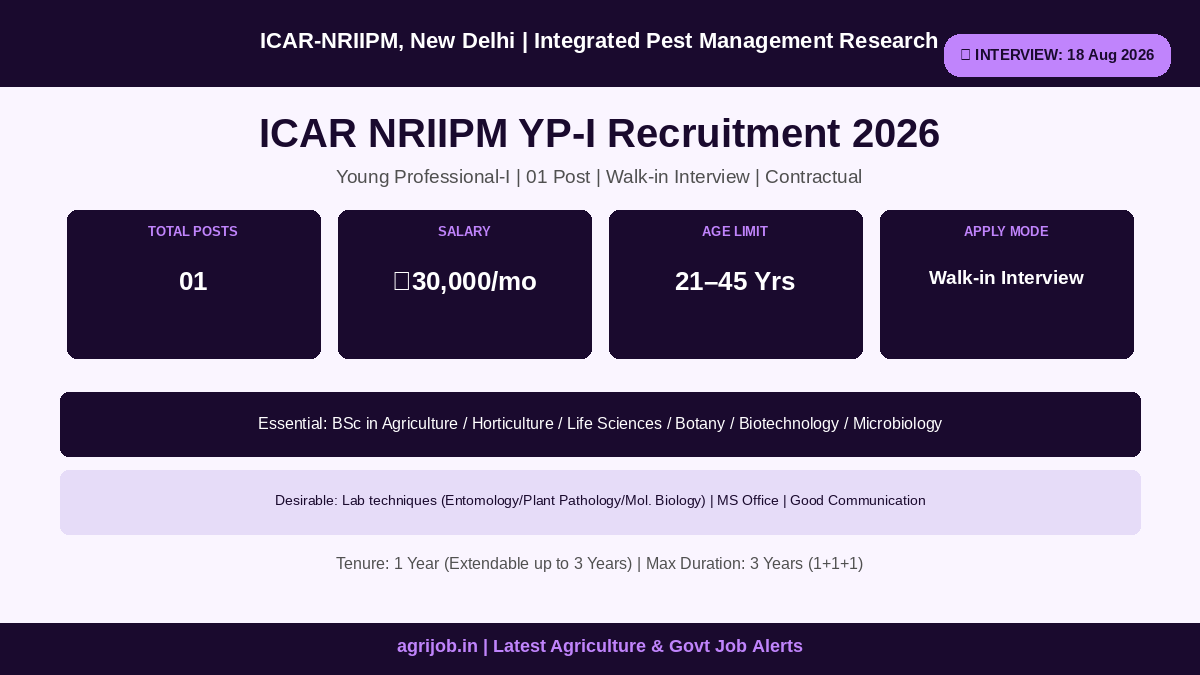Open the Salary card showing 30,000/mo
The width and height of the screenshot is (1200, 675).
(465, 284)
